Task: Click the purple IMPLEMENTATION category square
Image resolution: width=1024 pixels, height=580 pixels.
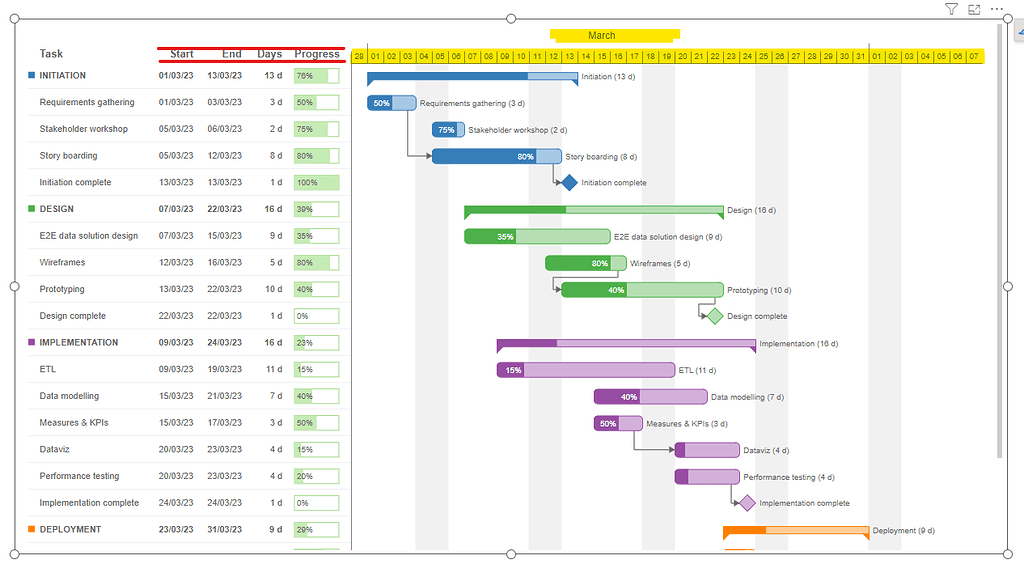Action: tap(30, 342)
